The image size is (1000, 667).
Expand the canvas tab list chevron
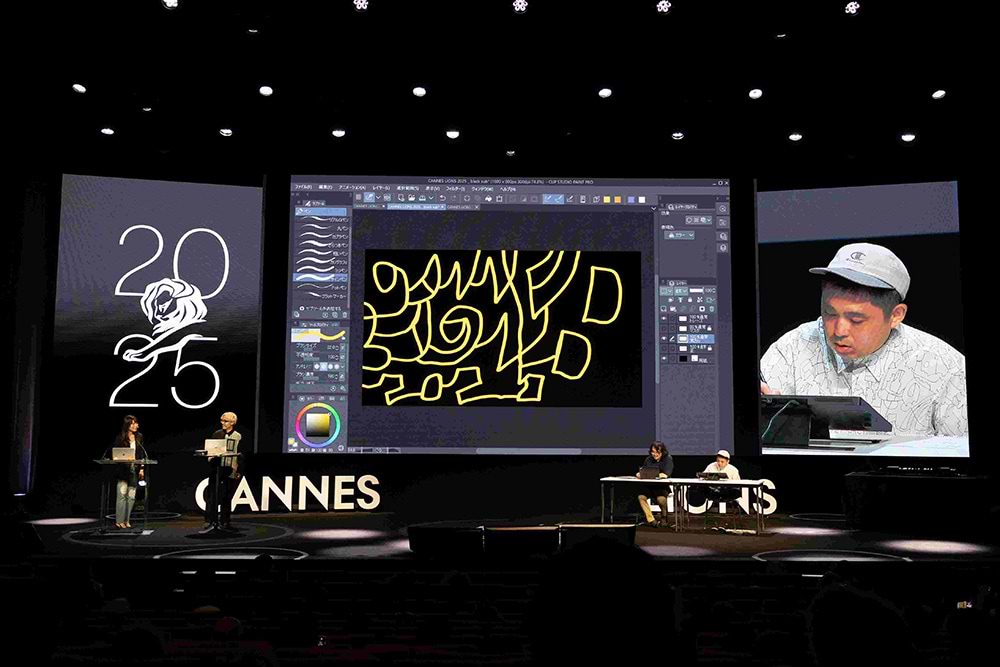(652, 208)
